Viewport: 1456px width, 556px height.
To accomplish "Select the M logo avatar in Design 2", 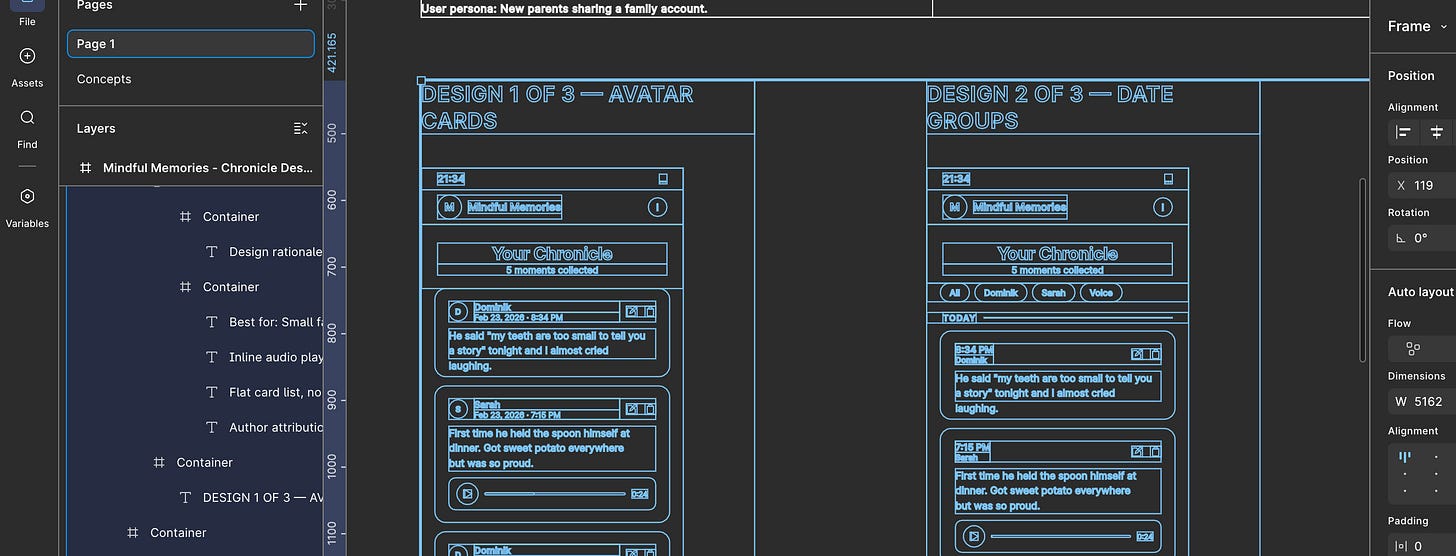I will [x=954, y=207].
